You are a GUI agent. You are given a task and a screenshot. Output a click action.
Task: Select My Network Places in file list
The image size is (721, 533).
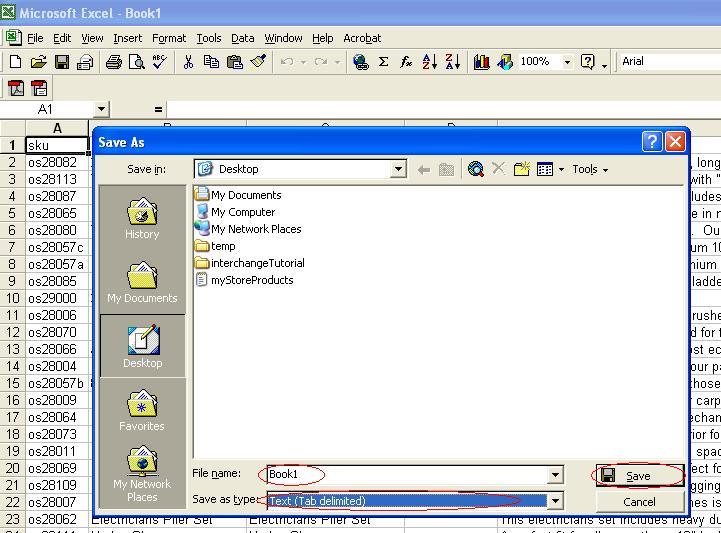click(x=248, y=229)
